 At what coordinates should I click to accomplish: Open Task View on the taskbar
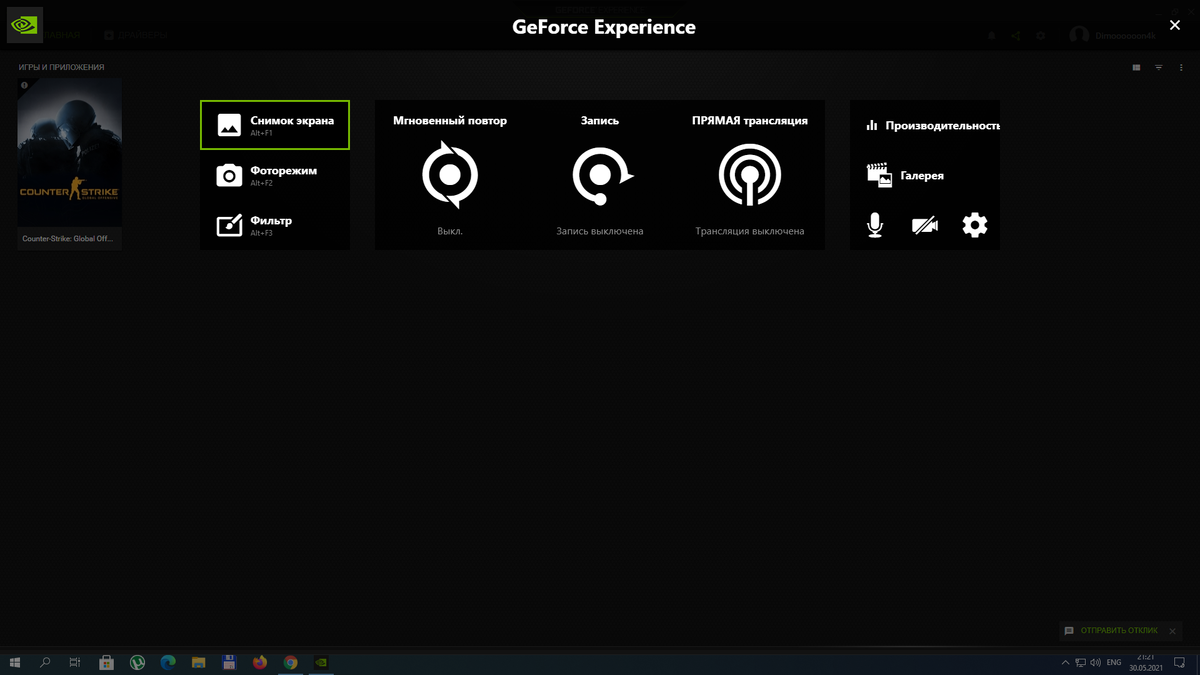point(75,662)
